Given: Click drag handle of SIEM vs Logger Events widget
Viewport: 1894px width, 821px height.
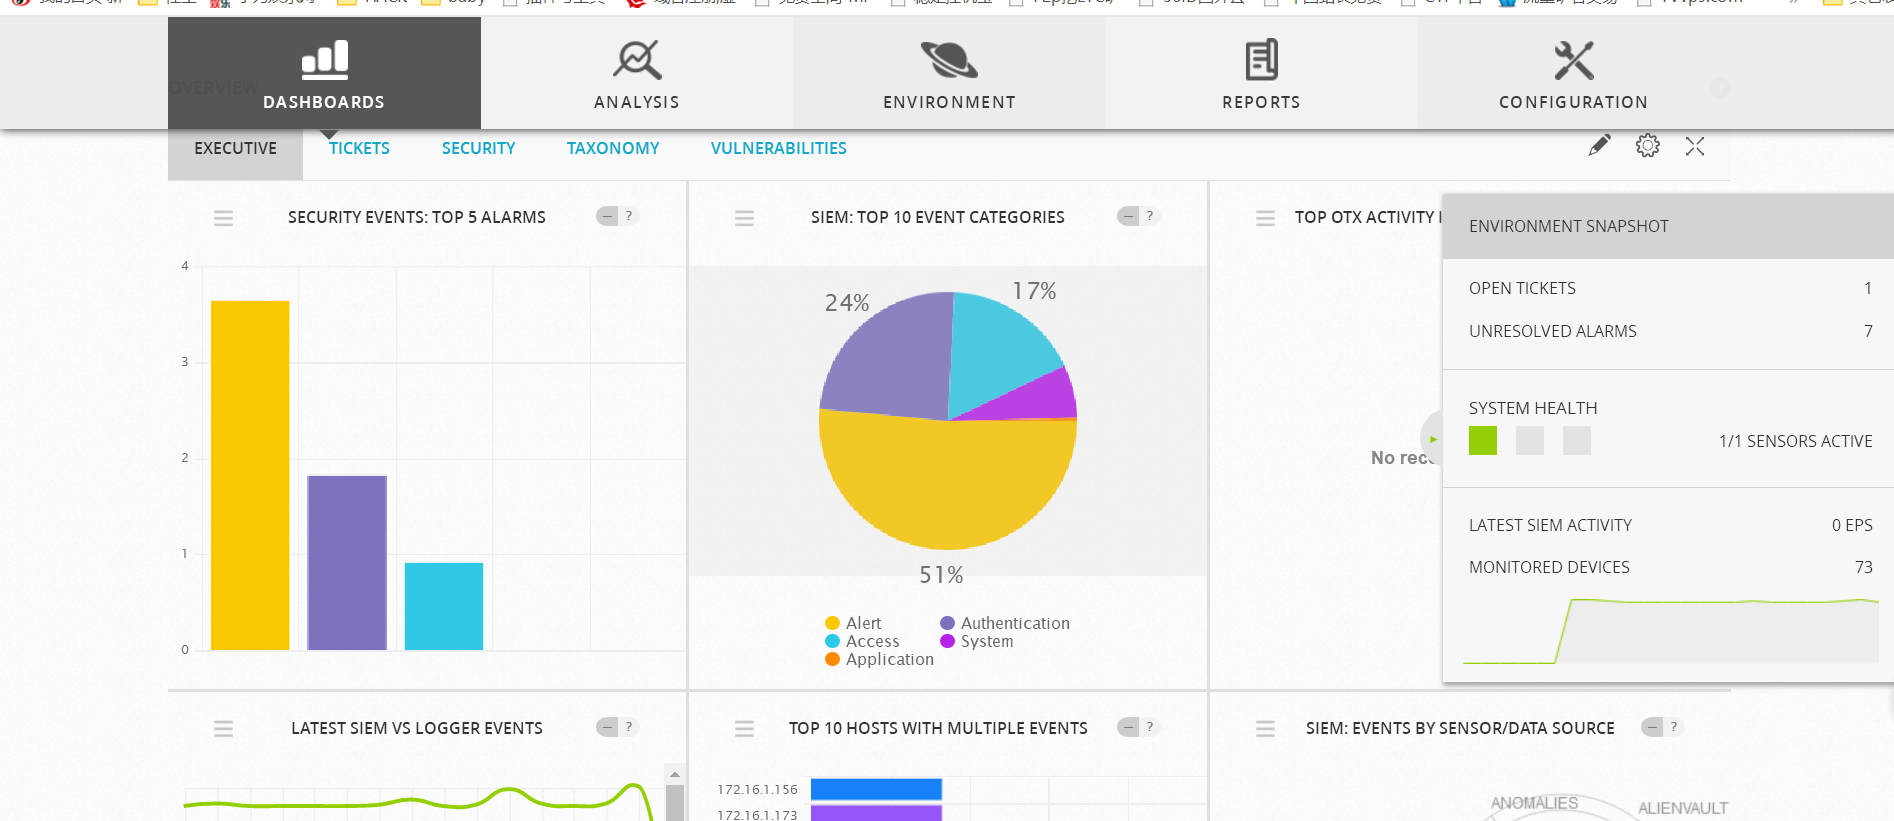Looking at the screenshot, I should [x=223, y=729].
